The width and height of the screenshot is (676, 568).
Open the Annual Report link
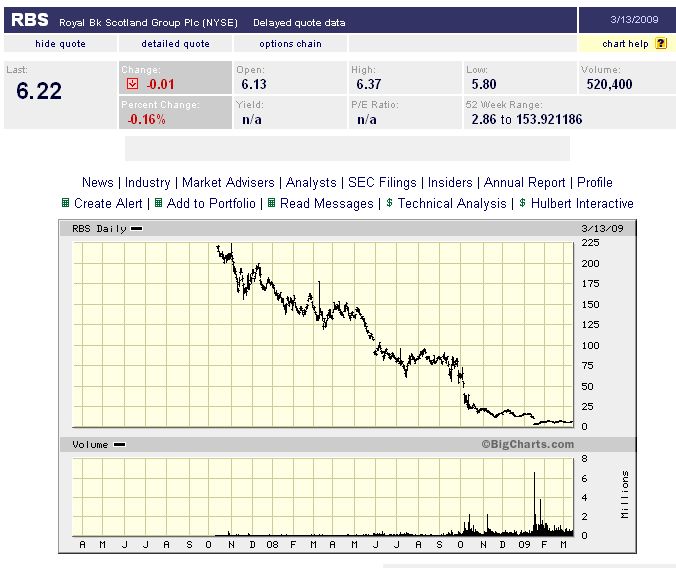point(524,182)
